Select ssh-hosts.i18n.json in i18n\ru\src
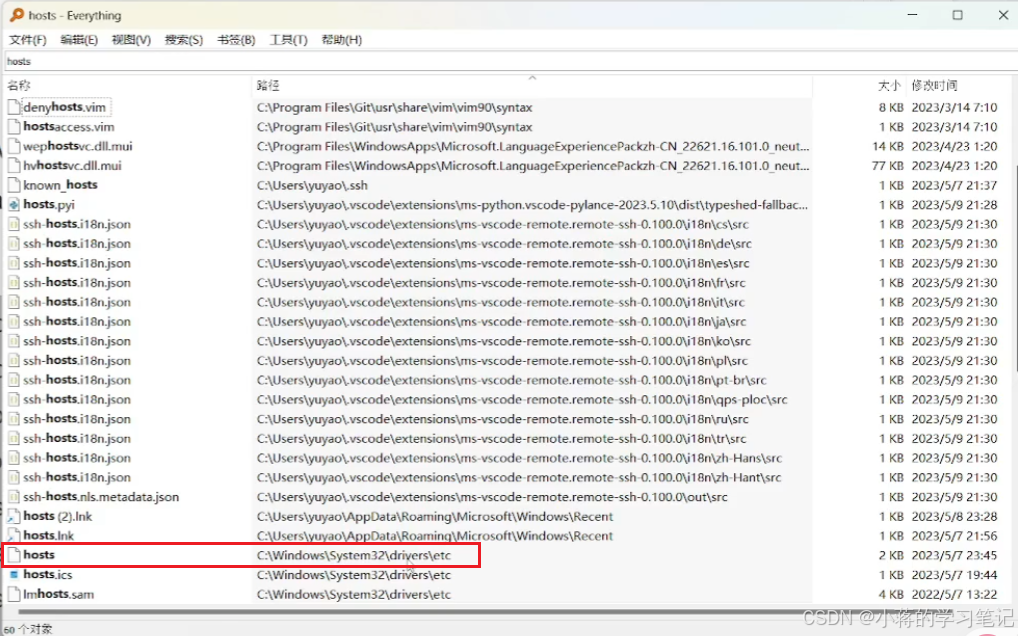Image resolution: width=1018 pixels, height=636 pixels. (77, 419)
